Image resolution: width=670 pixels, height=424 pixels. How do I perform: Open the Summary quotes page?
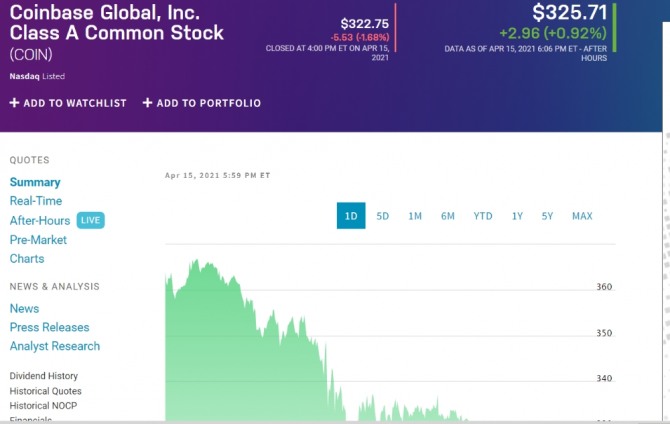[x=35, y=182]
